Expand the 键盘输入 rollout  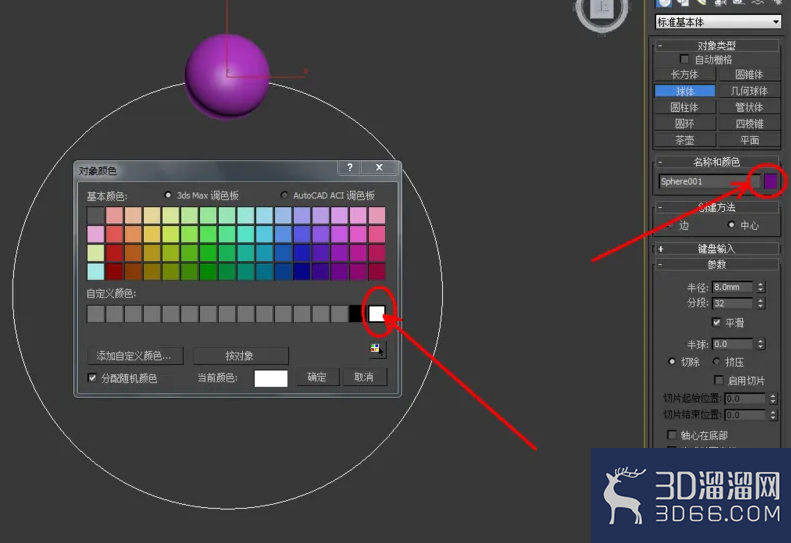[716, 248]
